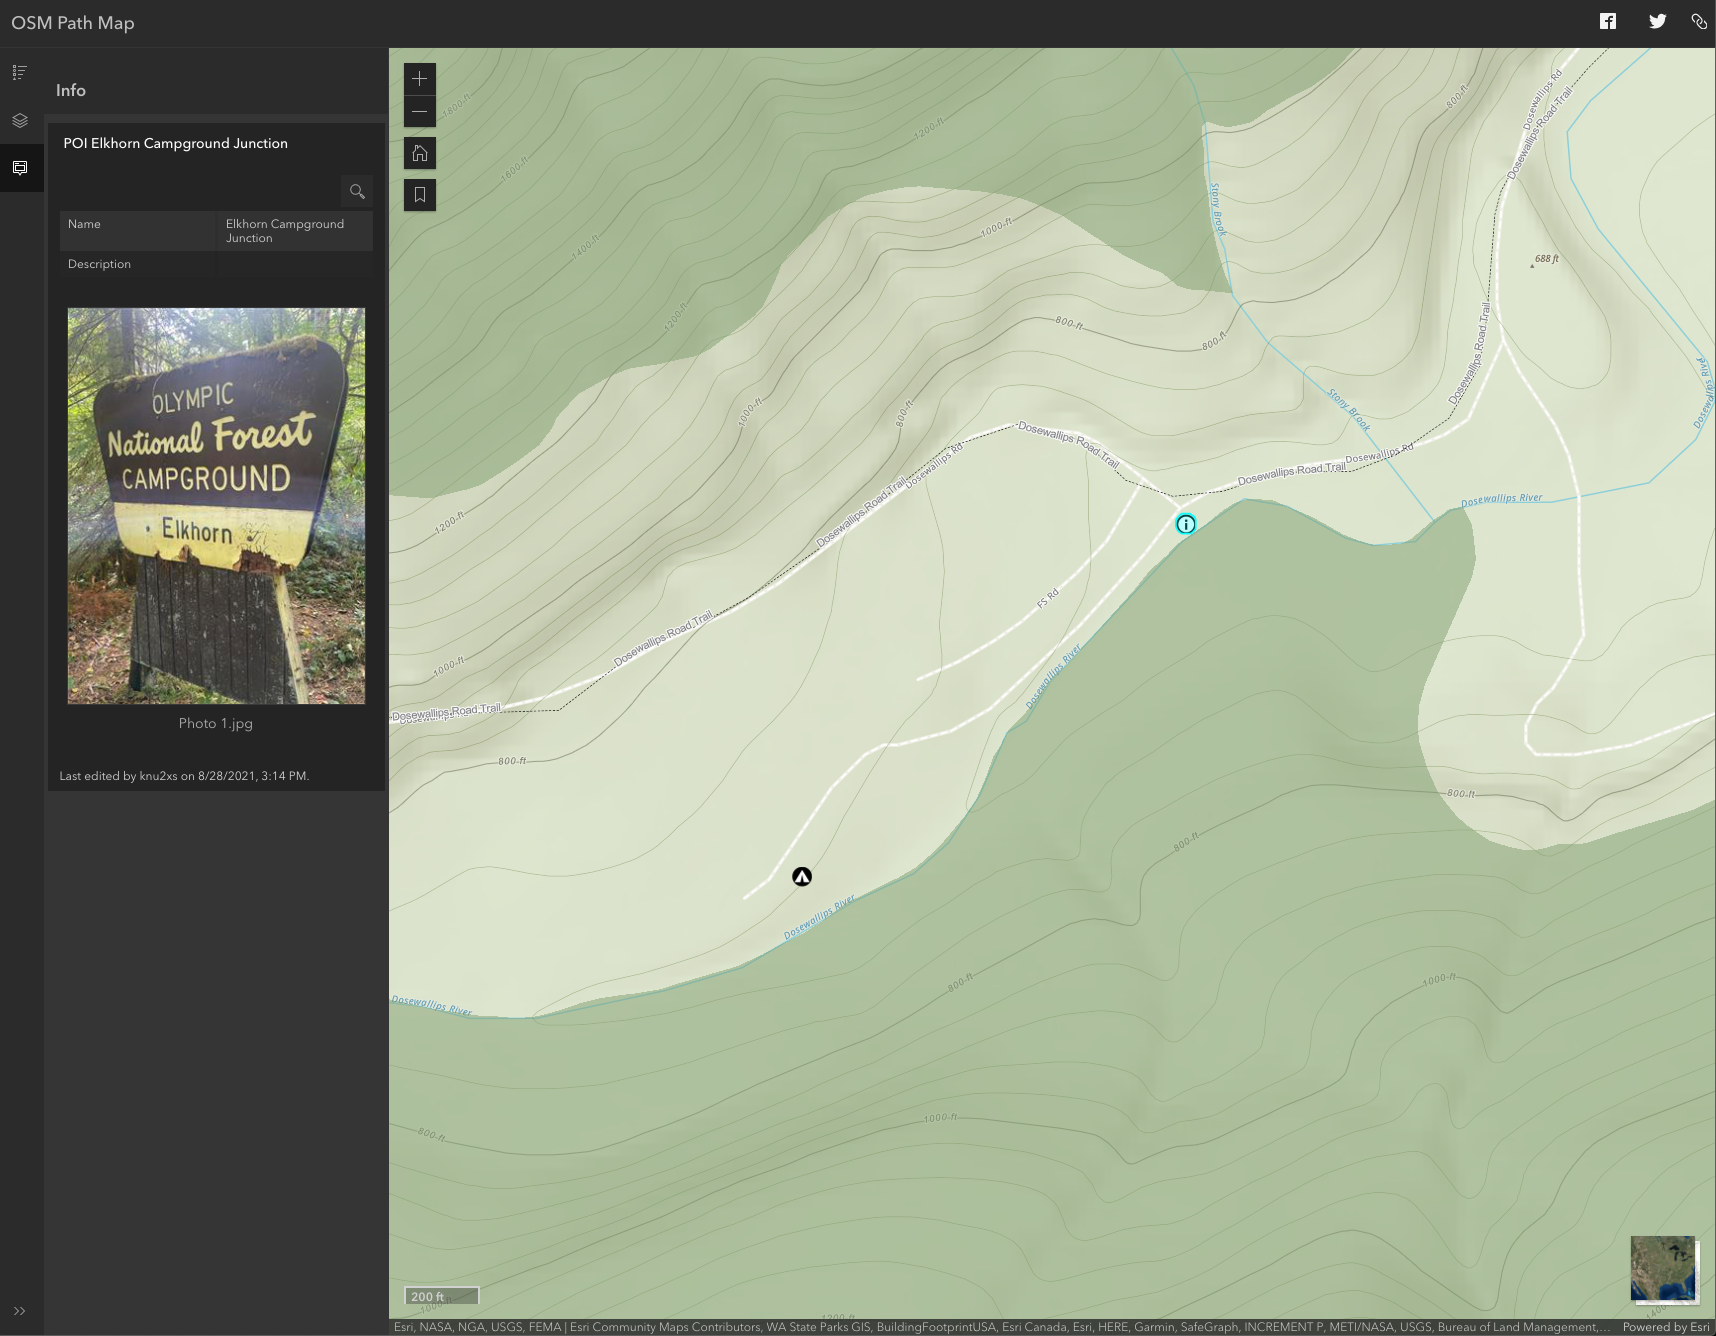Zoom to feature using magnifier icon
This screenshot has width=1716, height=1336.
point(357,191)
